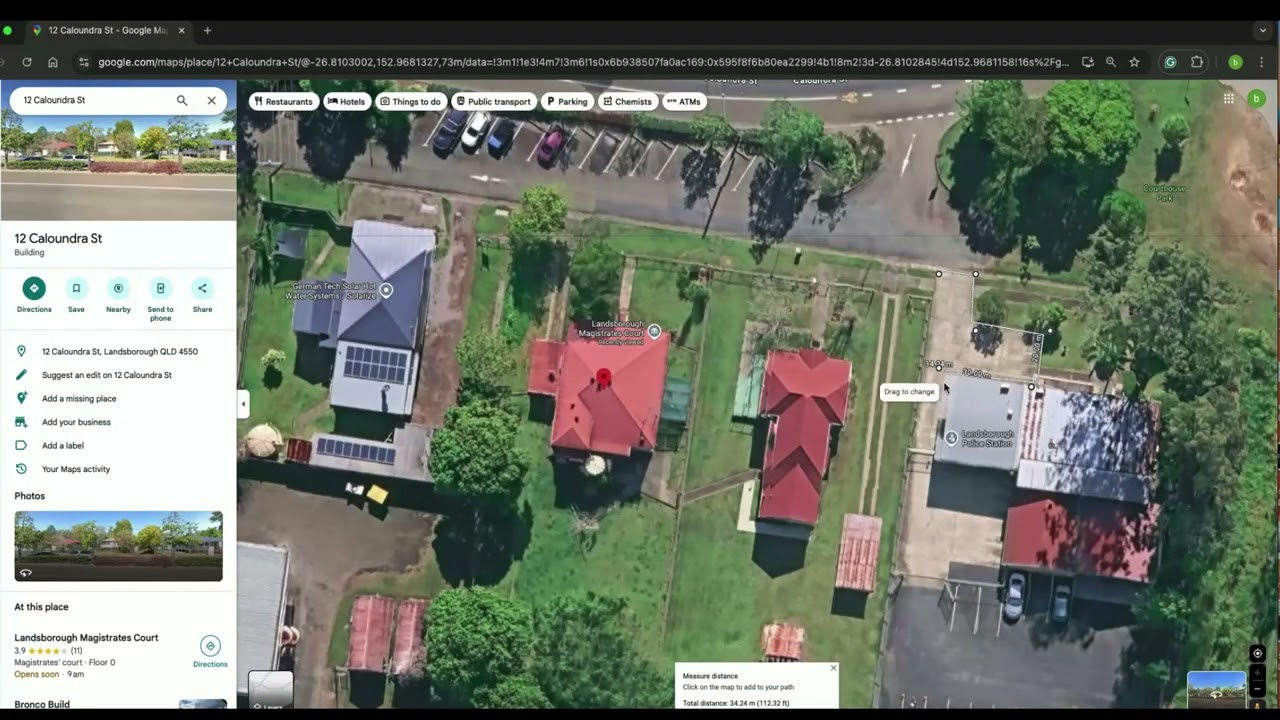Click the search magnifier icon
Viewport: 1280px width, 720px height.
click(182, 100)
